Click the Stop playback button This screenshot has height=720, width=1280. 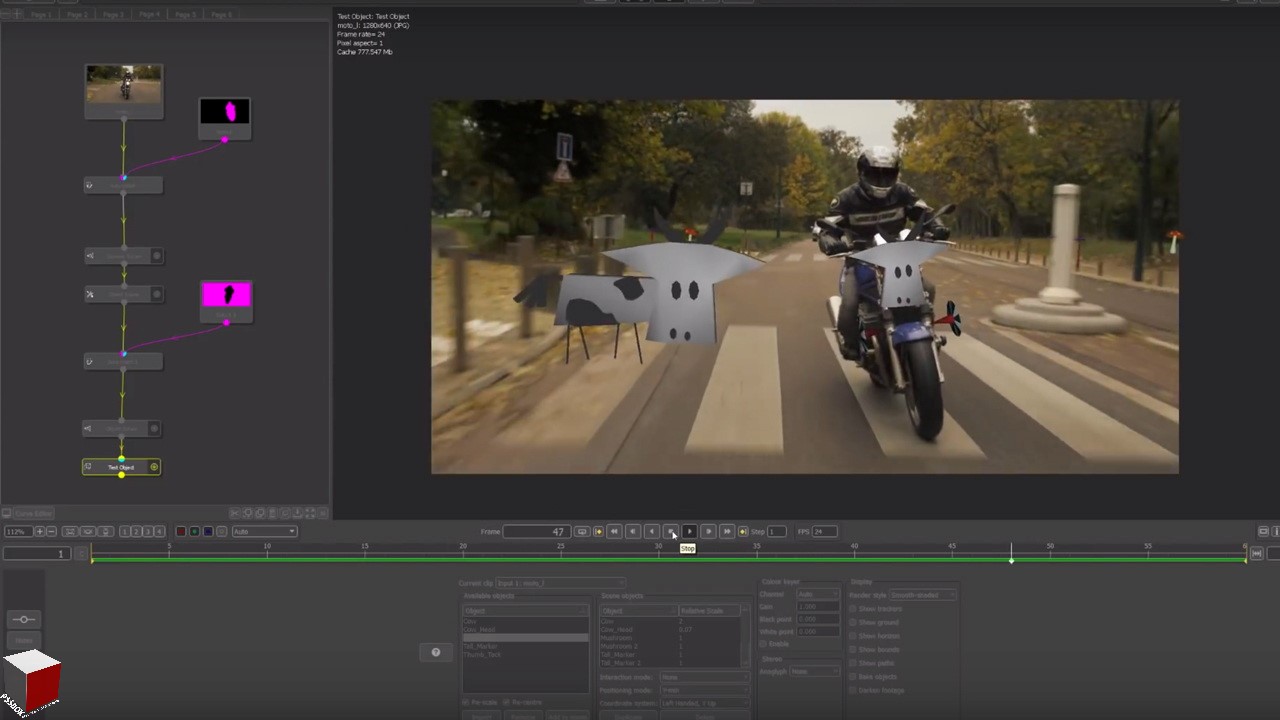coord(670,531)
